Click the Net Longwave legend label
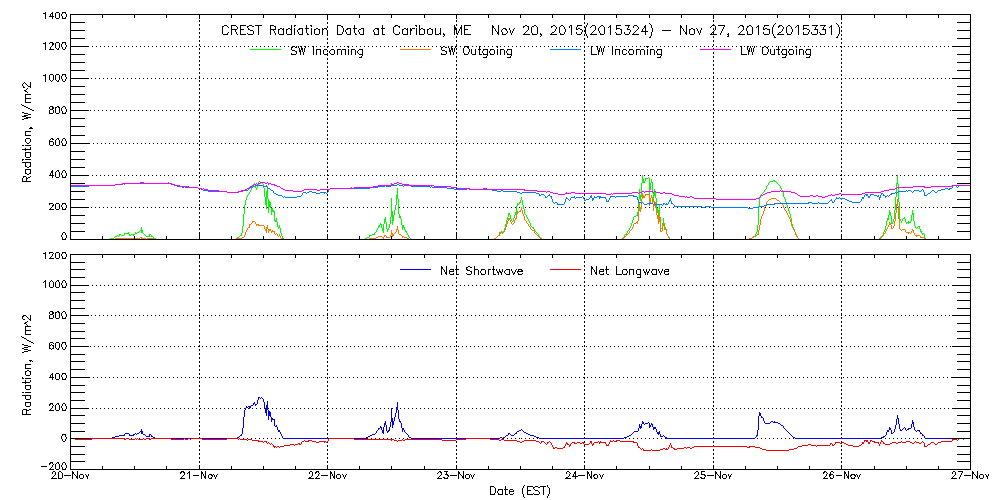The width and height of the screenshot is (1000, 500). tap(637, 271)
